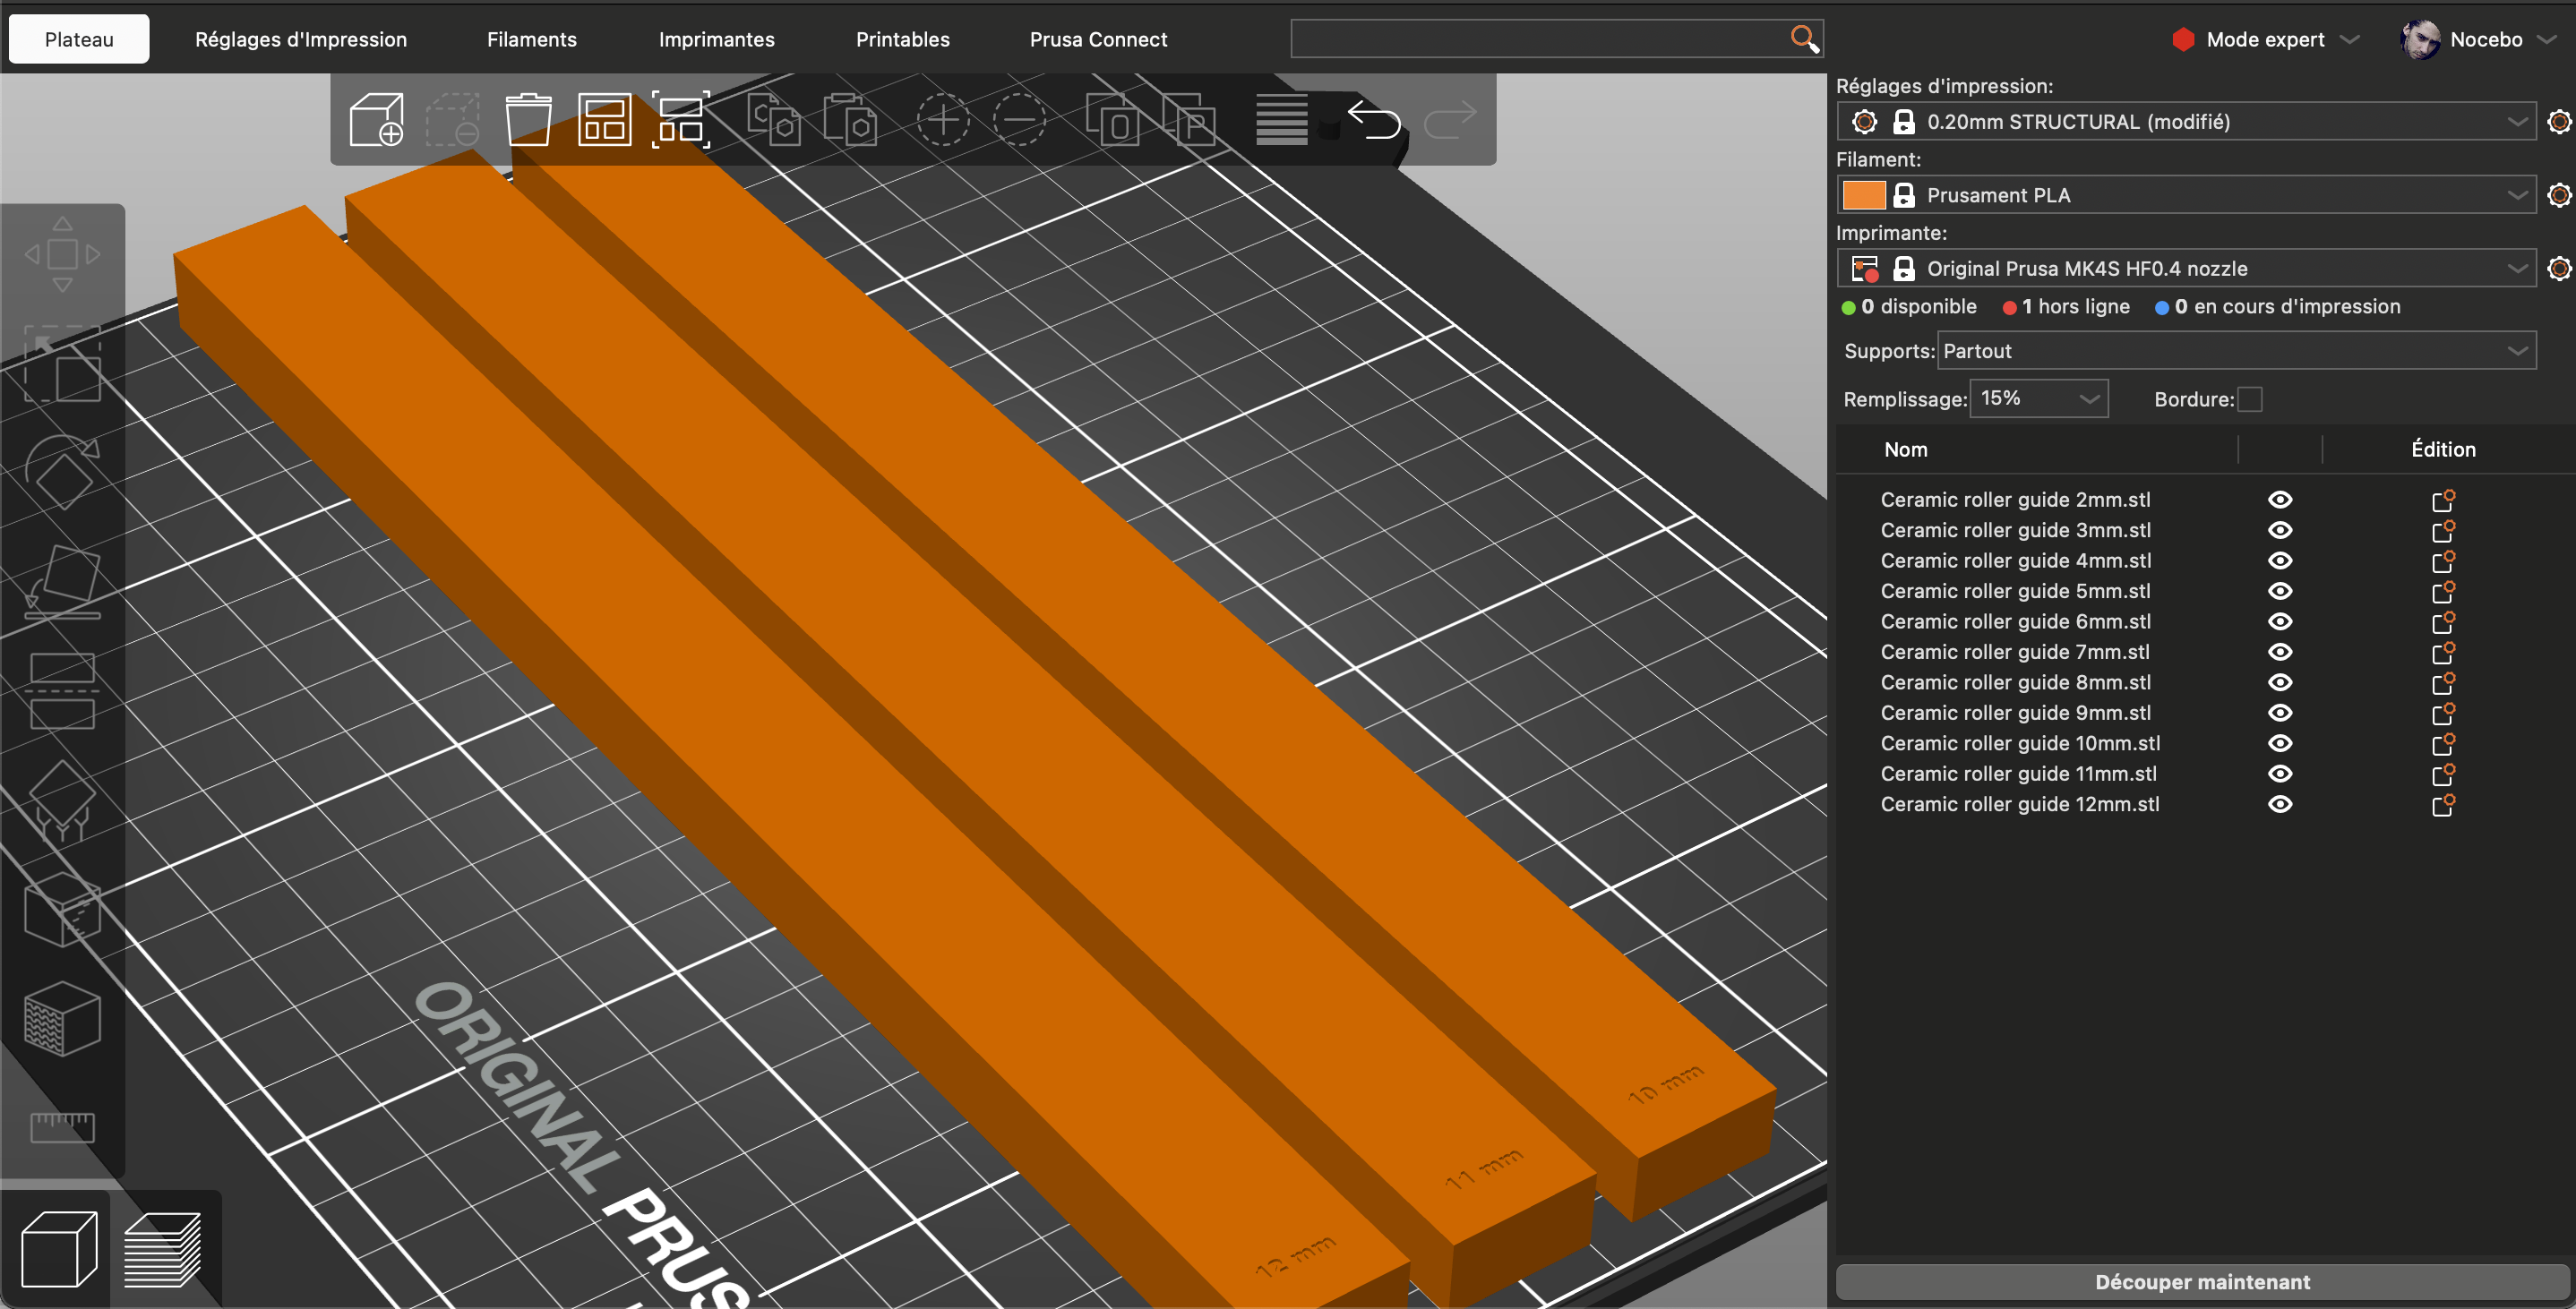This screenshot has width=2576, height=1309.
Task: Click Découper maintenant button
Action: [x=2202, y=1282]
